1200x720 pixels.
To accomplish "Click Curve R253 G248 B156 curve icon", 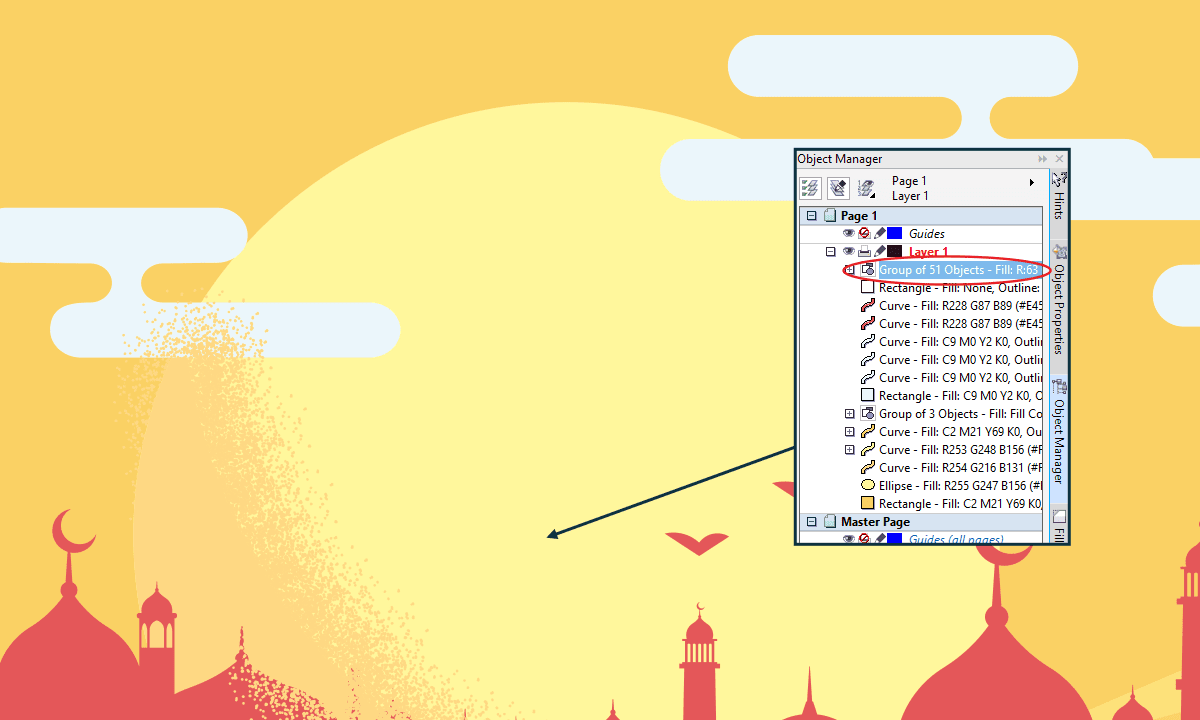I will point(868,450).
